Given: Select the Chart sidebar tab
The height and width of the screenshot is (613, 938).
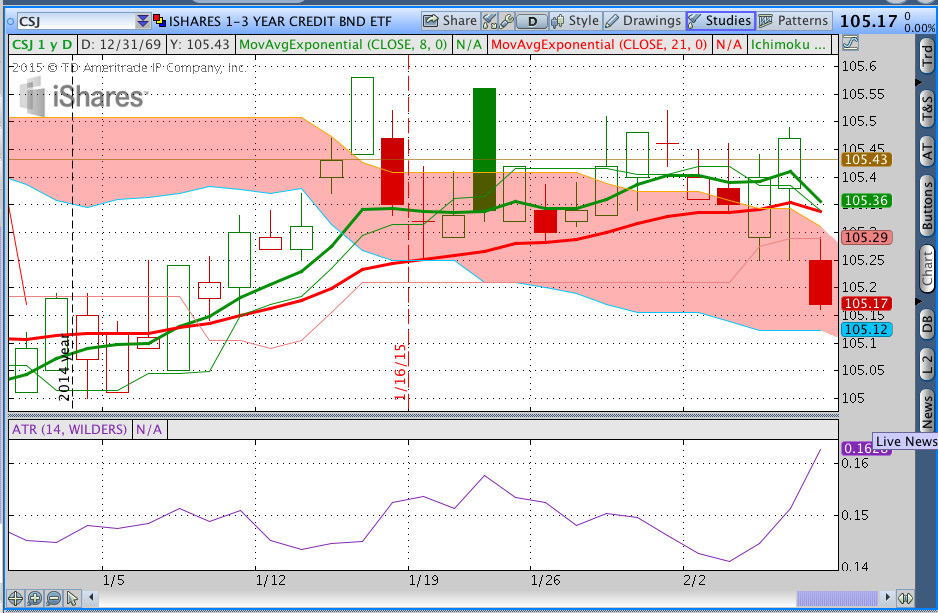Looking at the screenshot, I should [927, 268].
